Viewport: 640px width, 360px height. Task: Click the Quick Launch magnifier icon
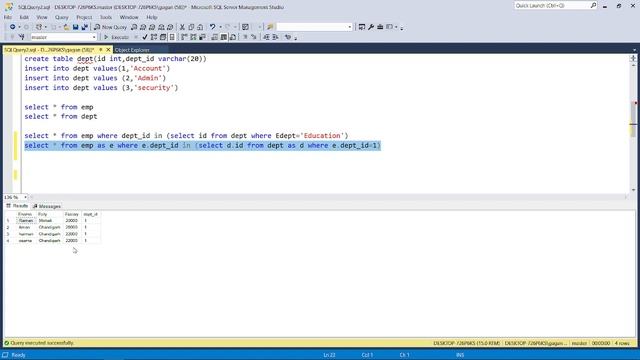pyautogui.click(x=593, y=5)
